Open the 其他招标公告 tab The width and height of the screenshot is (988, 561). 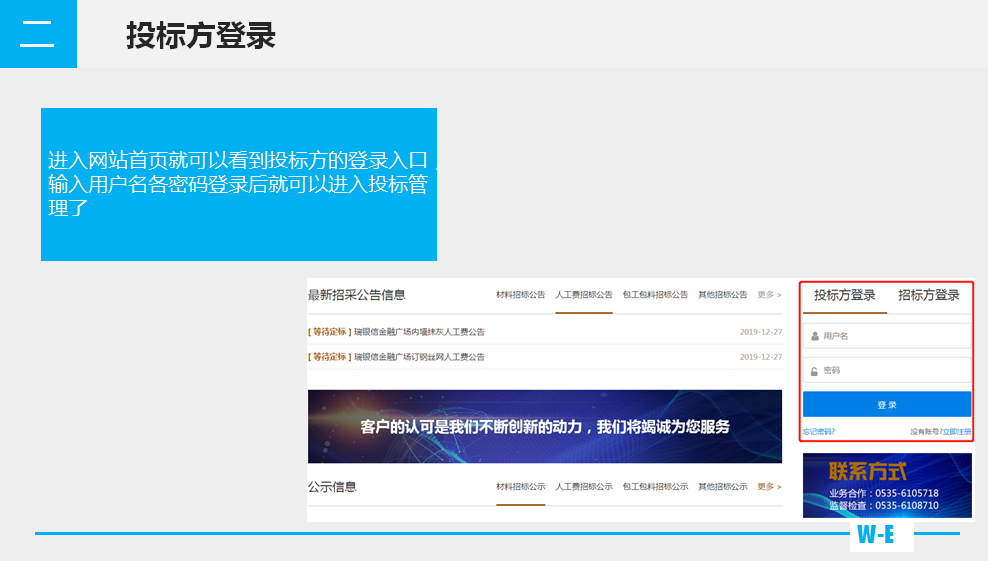(722, 295)
